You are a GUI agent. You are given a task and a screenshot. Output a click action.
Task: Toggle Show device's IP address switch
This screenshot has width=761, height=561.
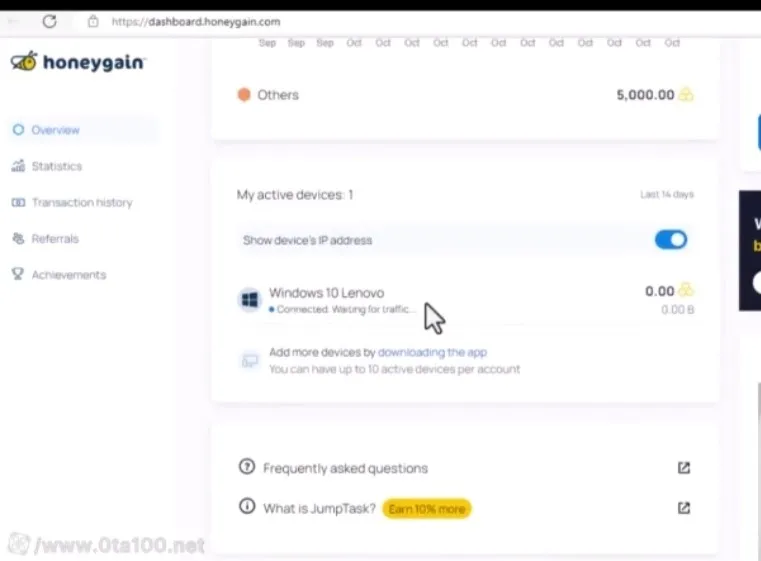point(670,240)
